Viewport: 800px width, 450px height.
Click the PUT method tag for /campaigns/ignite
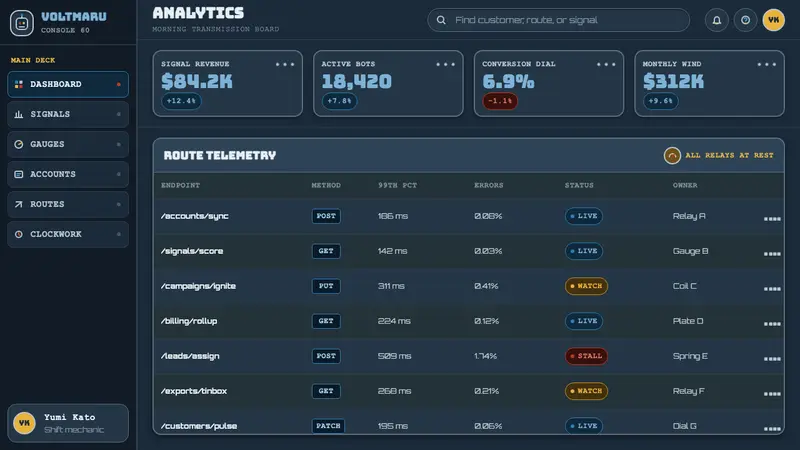326,286
